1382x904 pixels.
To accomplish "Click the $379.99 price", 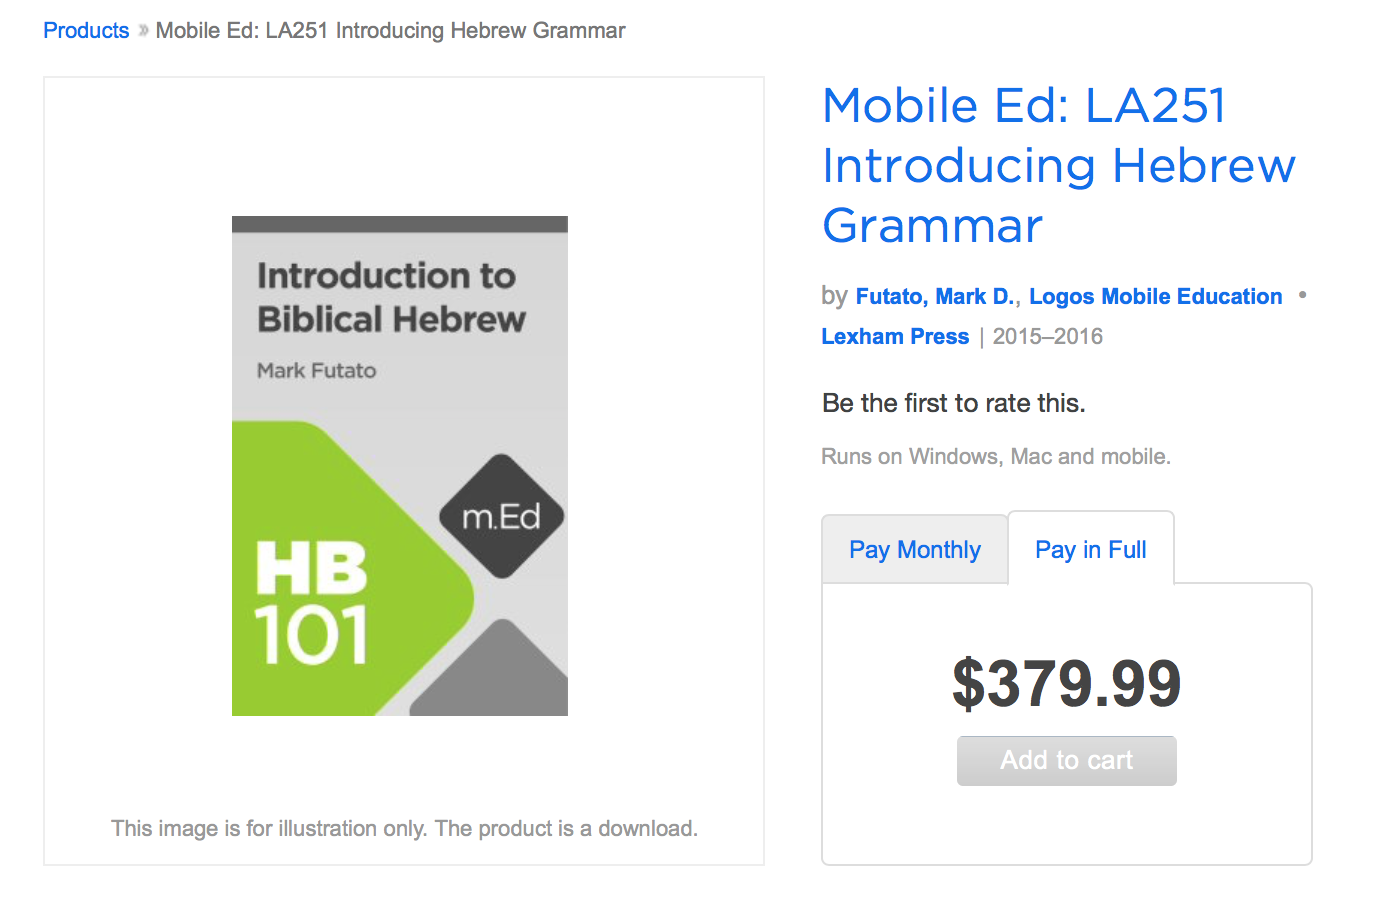I will pos(1066,684).
